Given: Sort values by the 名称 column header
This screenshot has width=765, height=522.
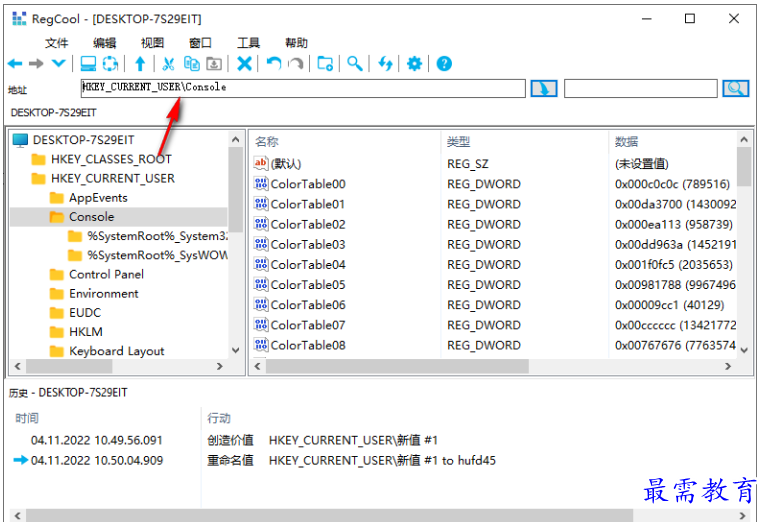Looking at the screenshot, I should pos(266,141).
